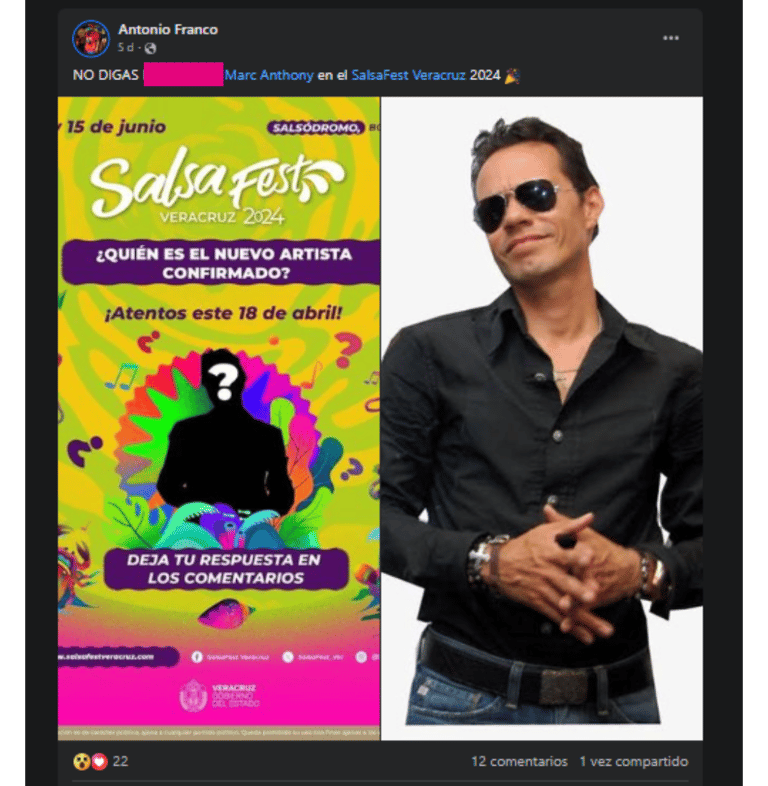Click the wow reaction emoji icon
The height and width of the screenshot is (786, 768).
[82, 761]
